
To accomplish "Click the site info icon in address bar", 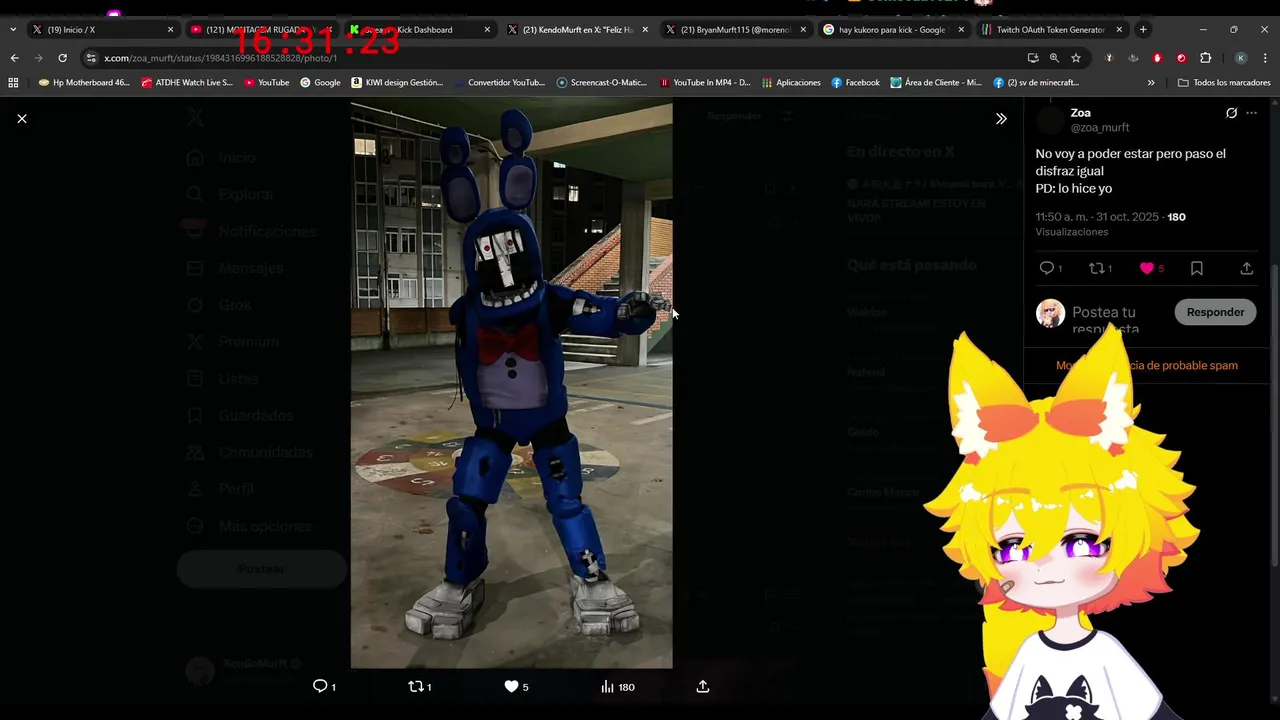I will (x=91, y=58).
